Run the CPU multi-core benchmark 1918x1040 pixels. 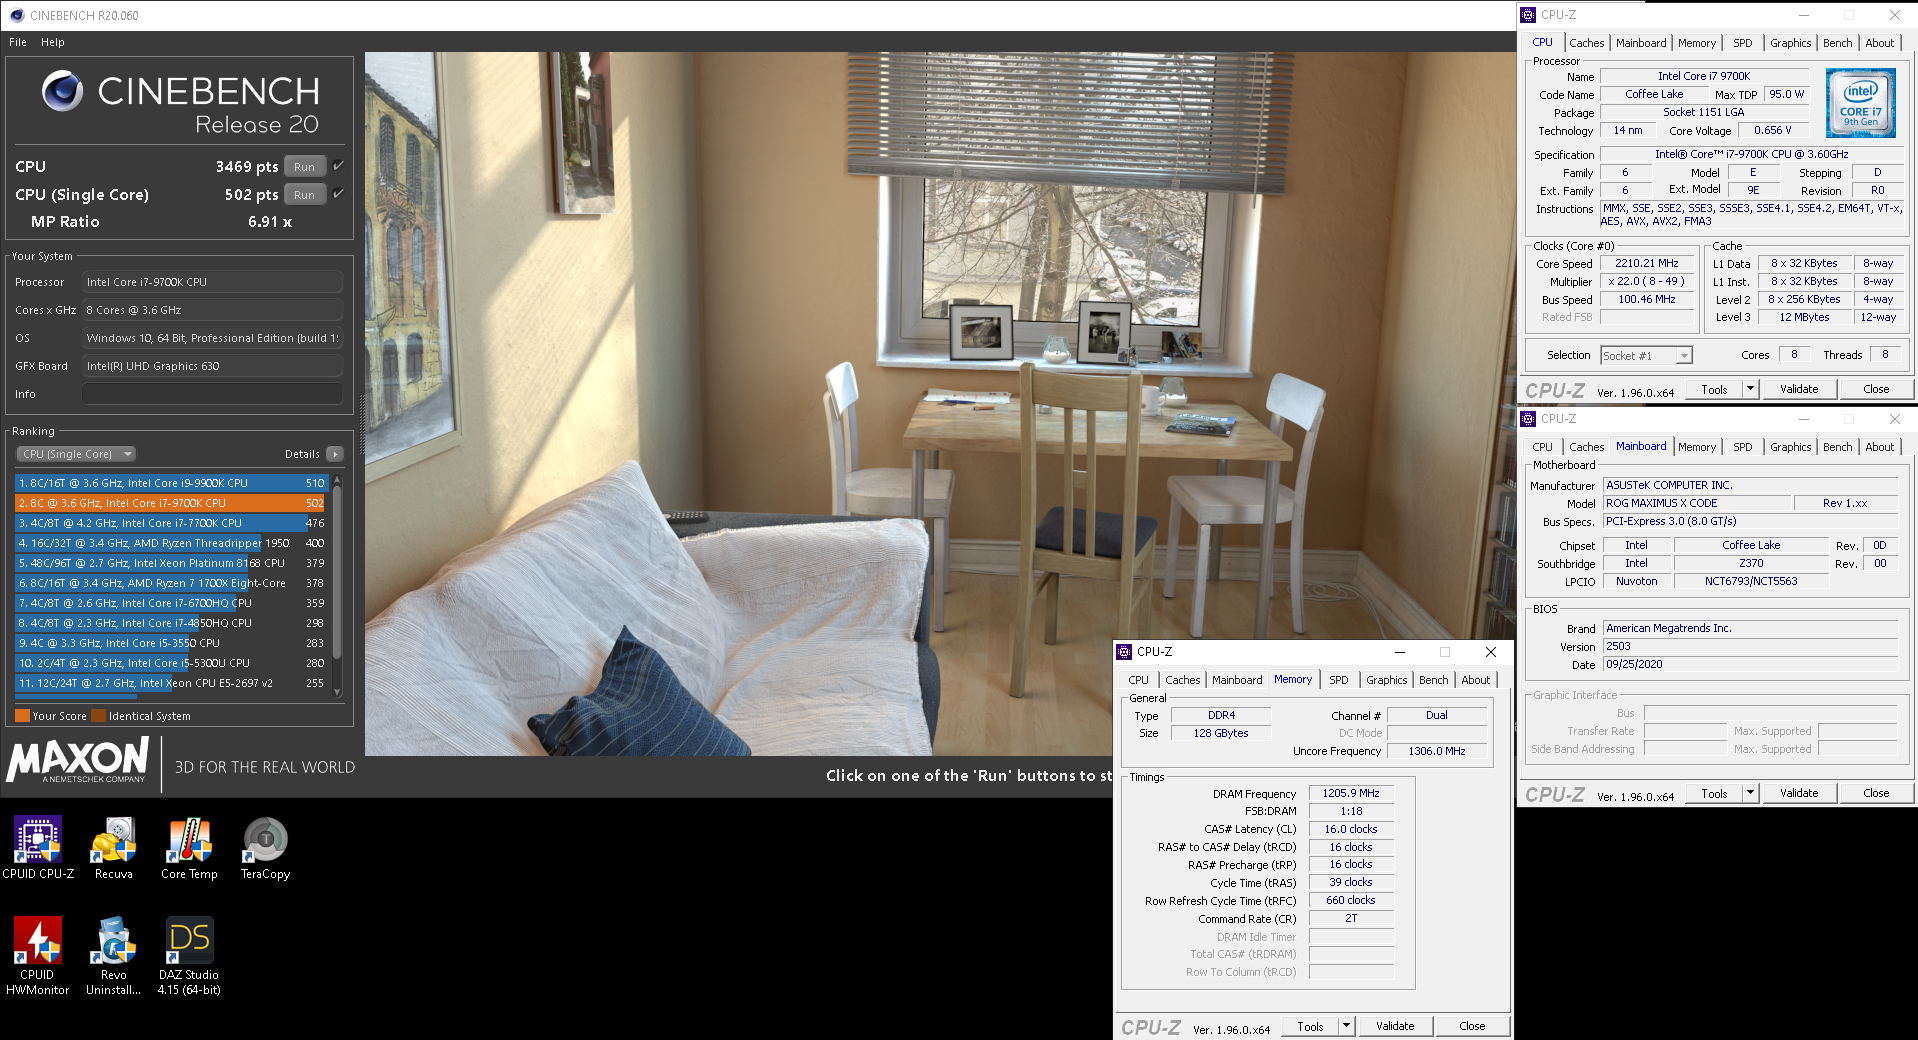(x=304, y=167)
